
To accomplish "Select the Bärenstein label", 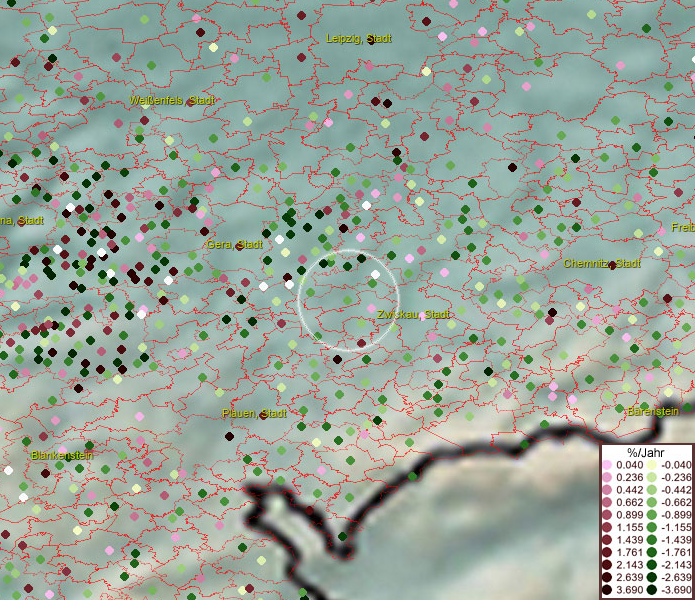I will [x=653, y=411].
